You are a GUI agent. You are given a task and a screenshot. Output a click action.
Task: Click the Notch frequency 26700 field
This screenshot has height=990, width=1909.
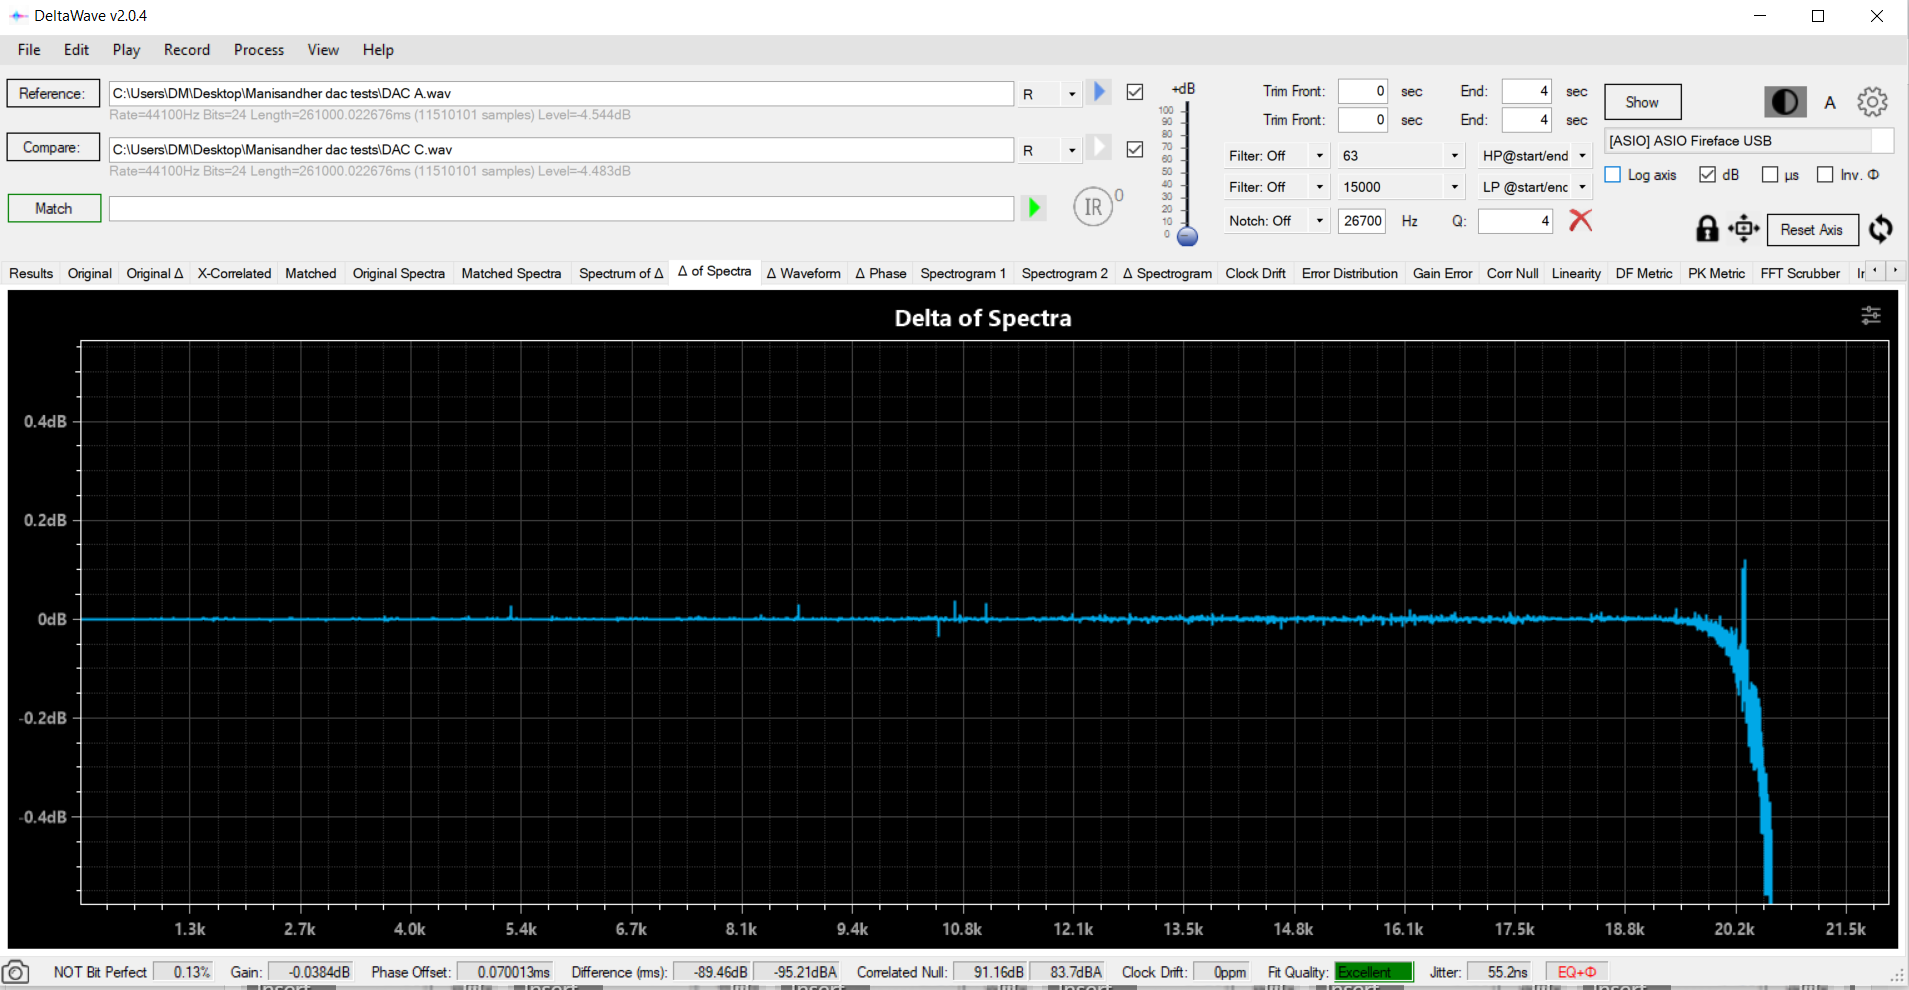pyautogui.click(x=1362, y=221)
